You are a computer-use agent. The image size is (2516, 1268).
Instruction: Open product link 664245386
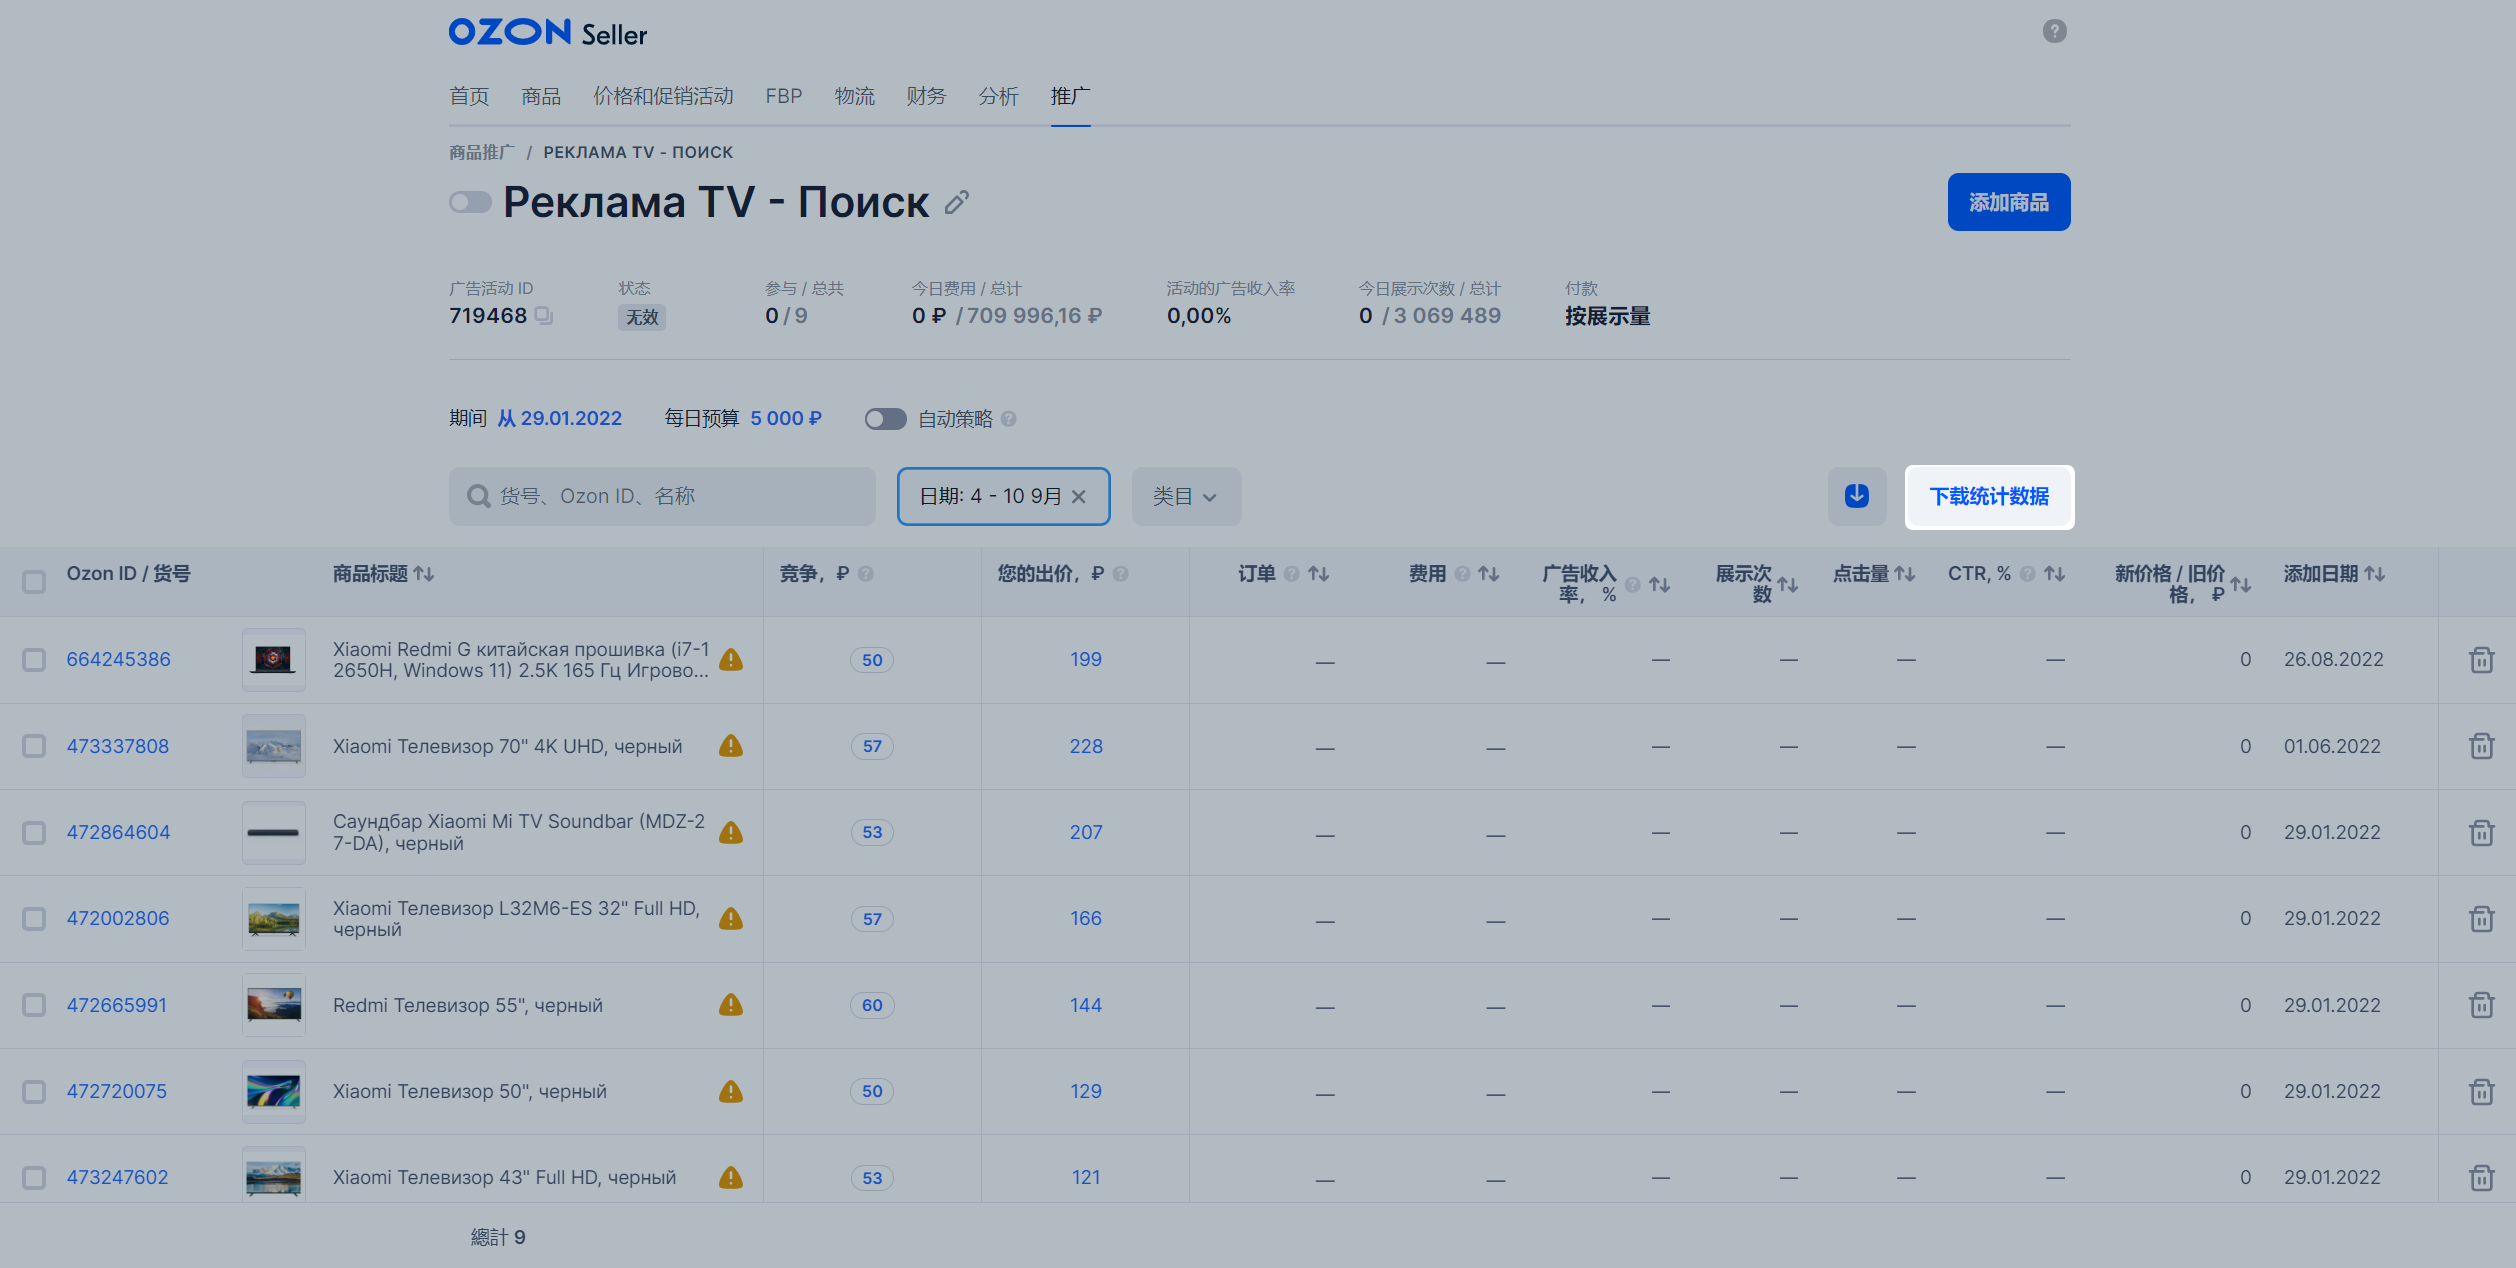click(118, 660)
